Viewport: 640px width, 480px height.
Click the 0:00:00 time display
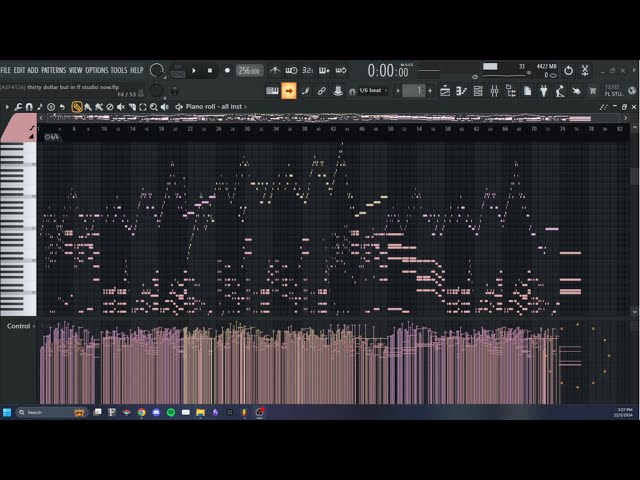pyautogui.click(x=388, y=71)
